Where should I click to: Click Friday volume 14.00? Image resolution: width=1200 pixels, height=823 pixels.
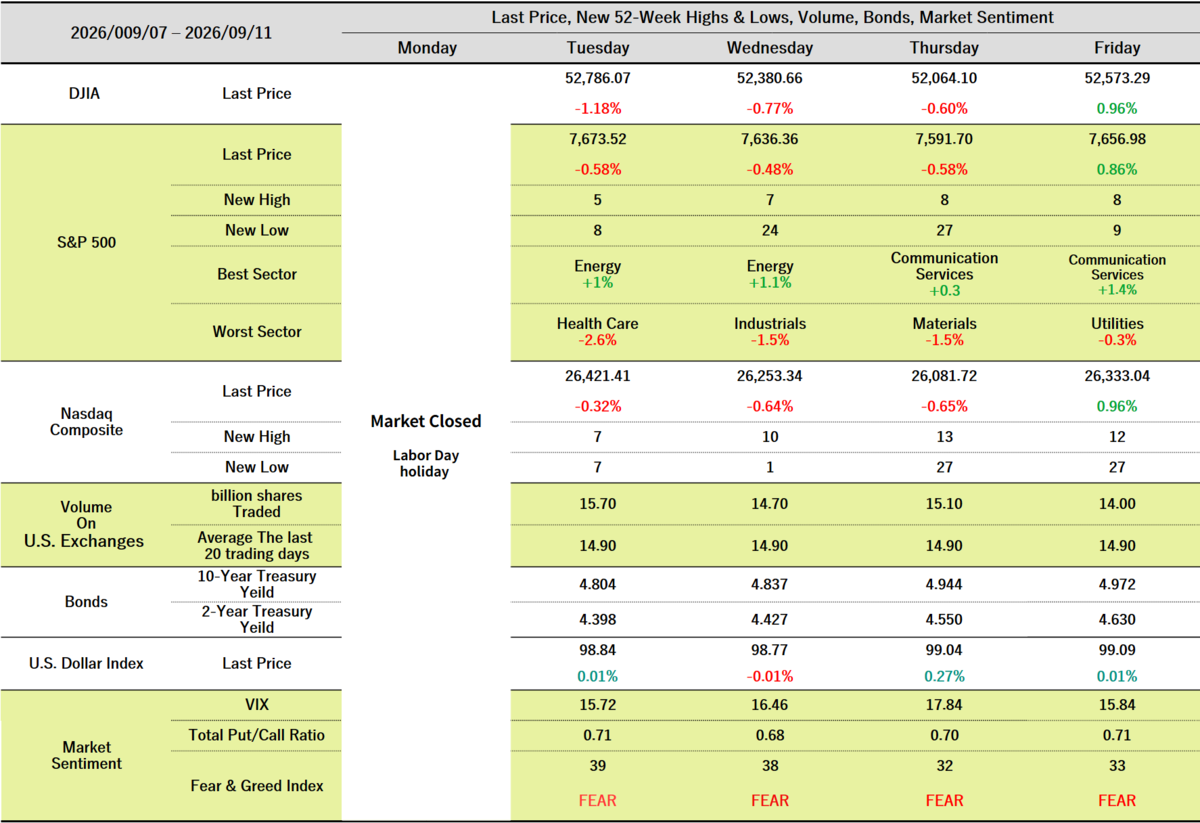pyautogui.click(x=1117, y=504)
